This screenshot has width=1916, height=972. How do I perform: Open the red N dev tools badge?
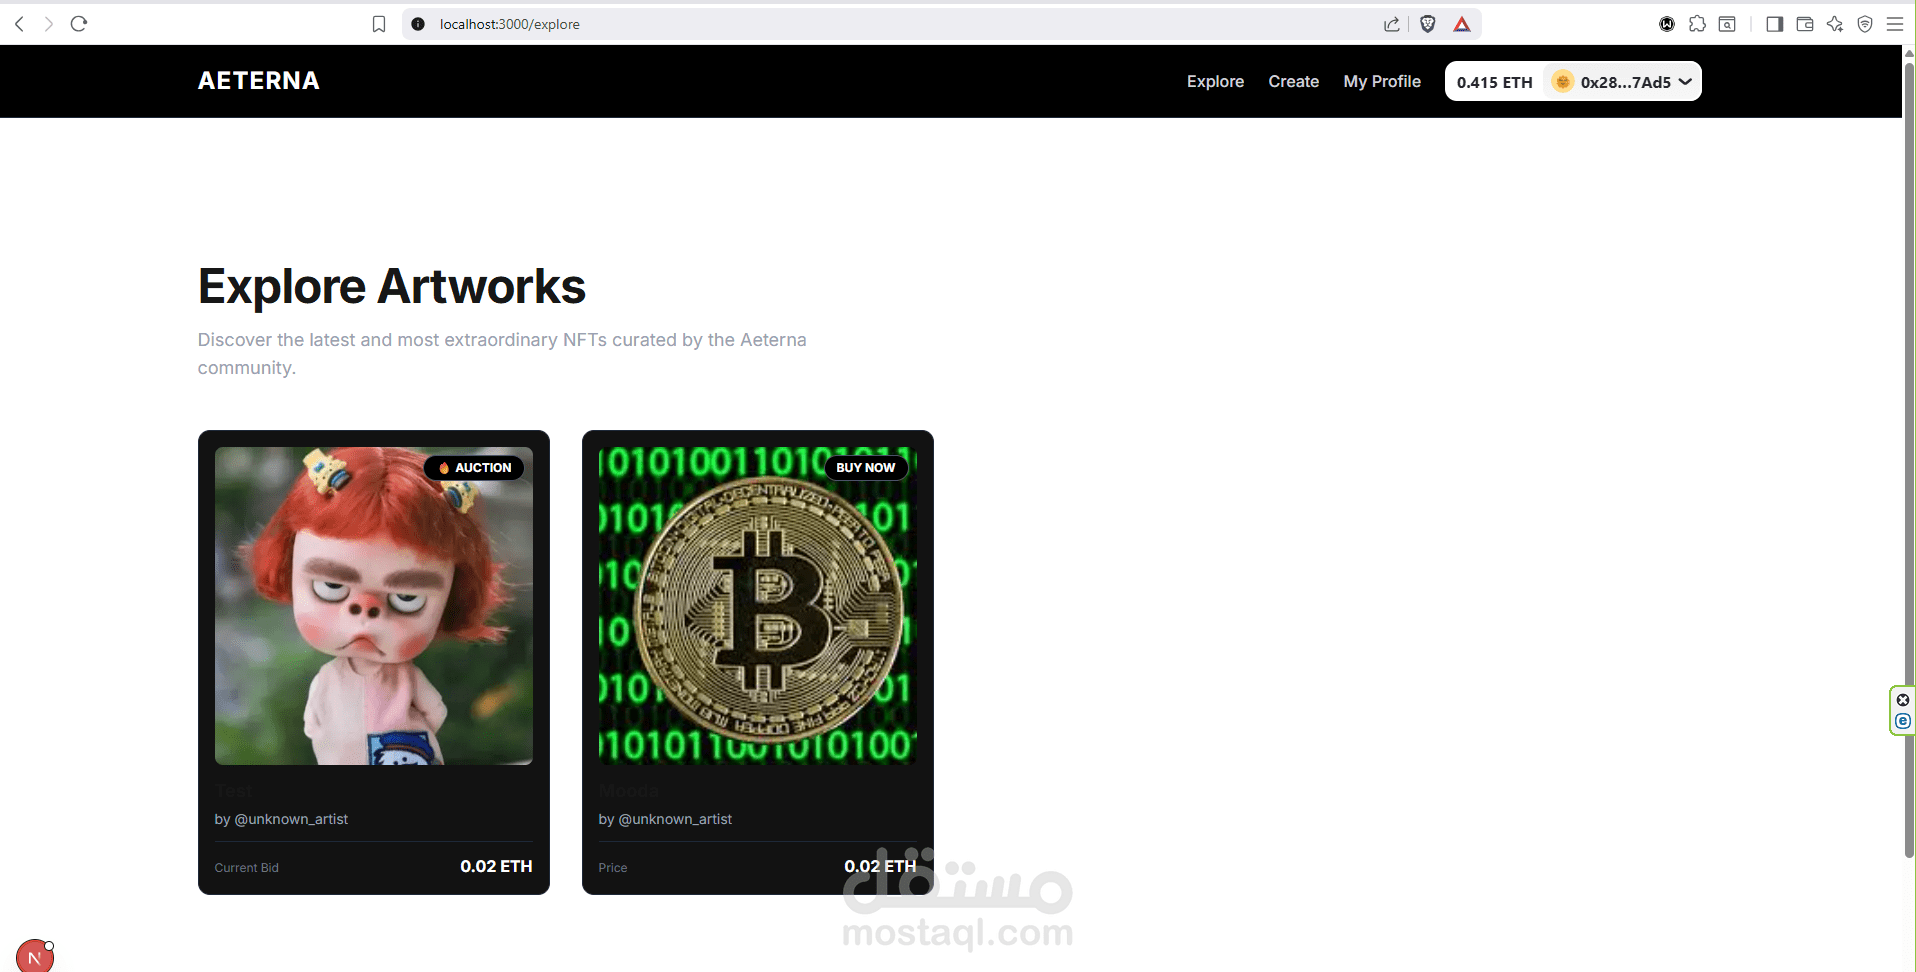[x=35, y=957]
